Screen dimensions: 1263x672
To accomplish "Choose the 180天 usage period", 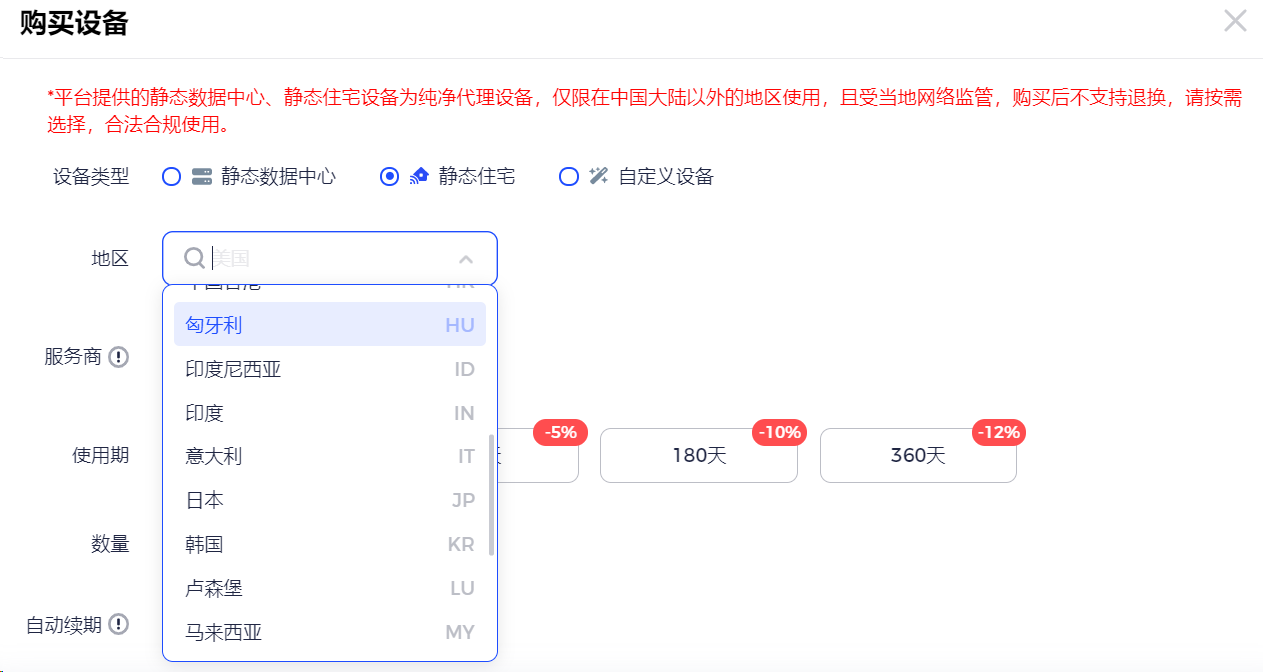I will tap(698, 456).
